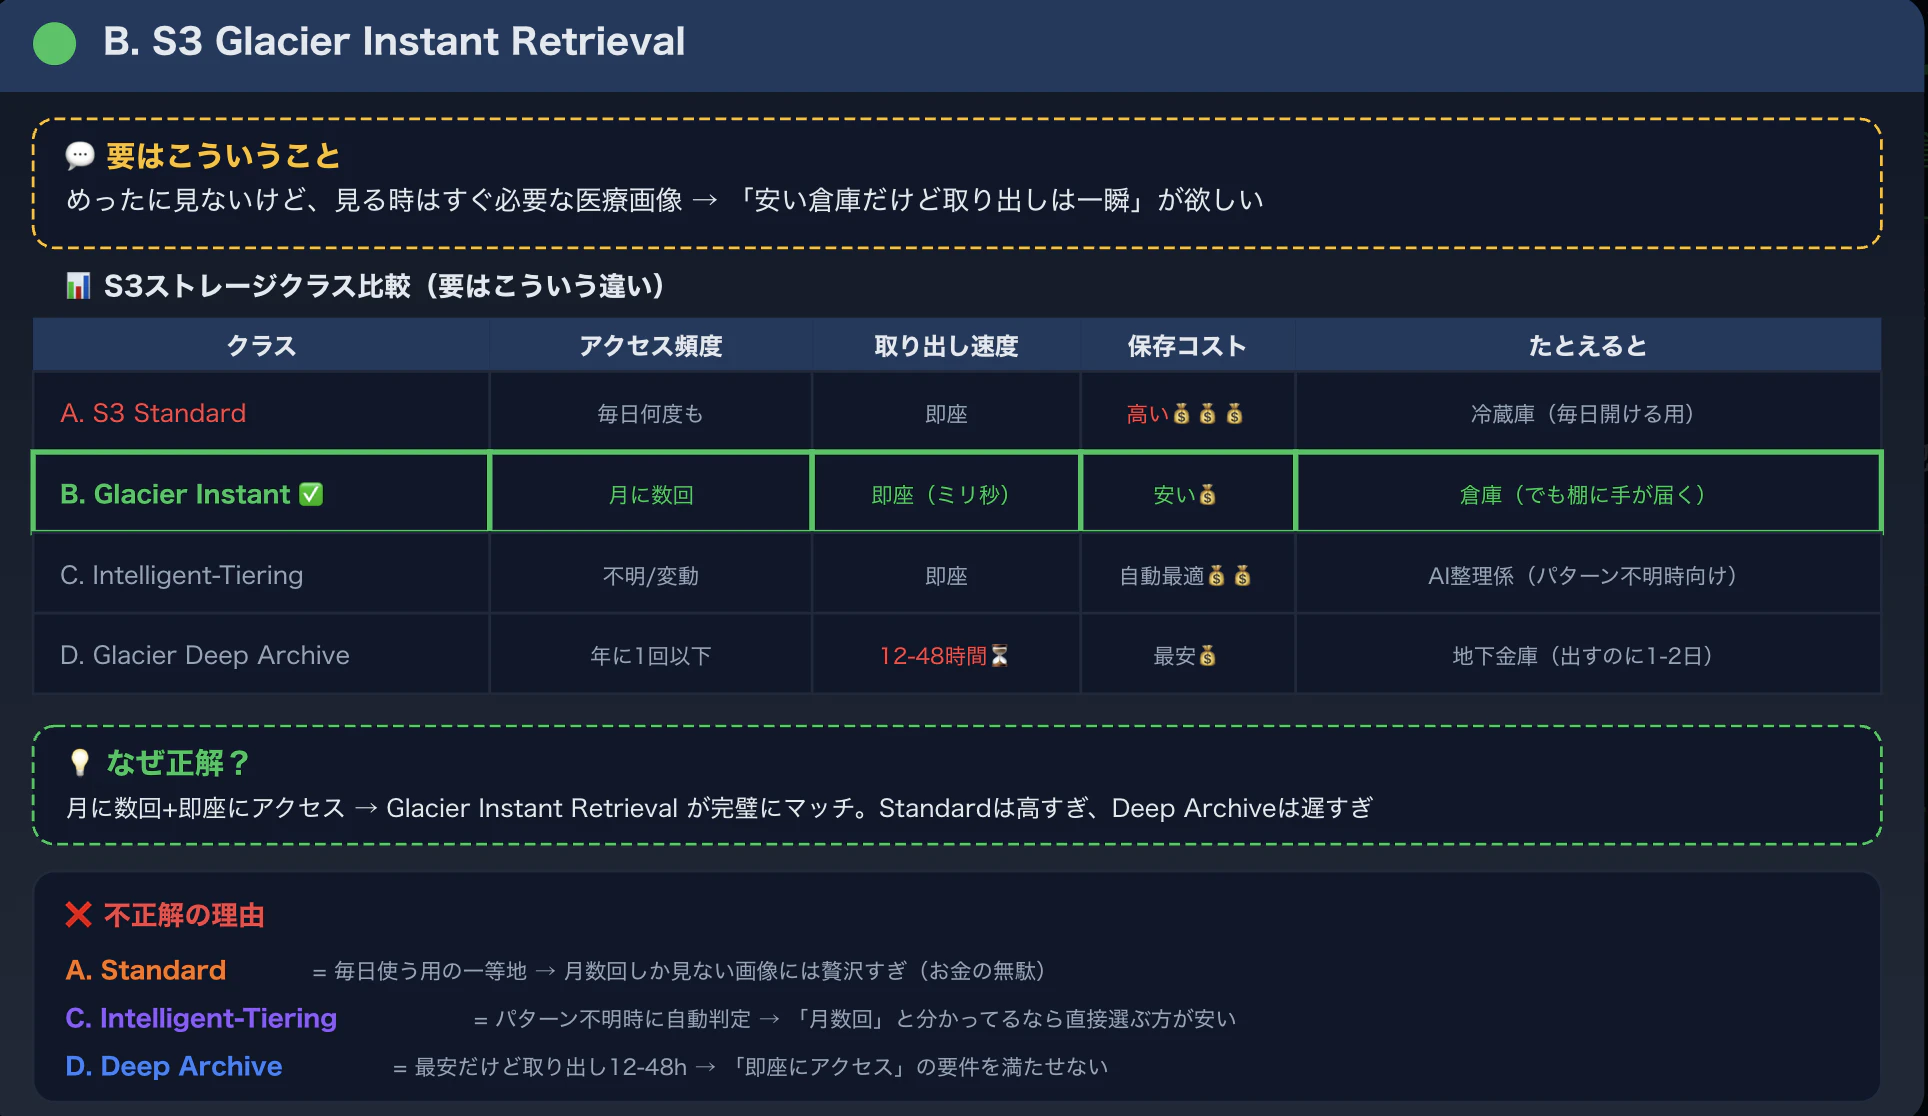Screen dimensions: 1928x1116
Task: Click the purple C. Intelligent-Tiering label
Action: 201,1018
